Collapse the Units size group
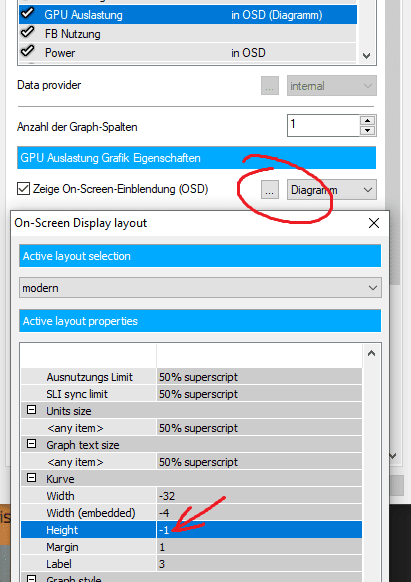 pyautogui.click(x=32, y=410)
